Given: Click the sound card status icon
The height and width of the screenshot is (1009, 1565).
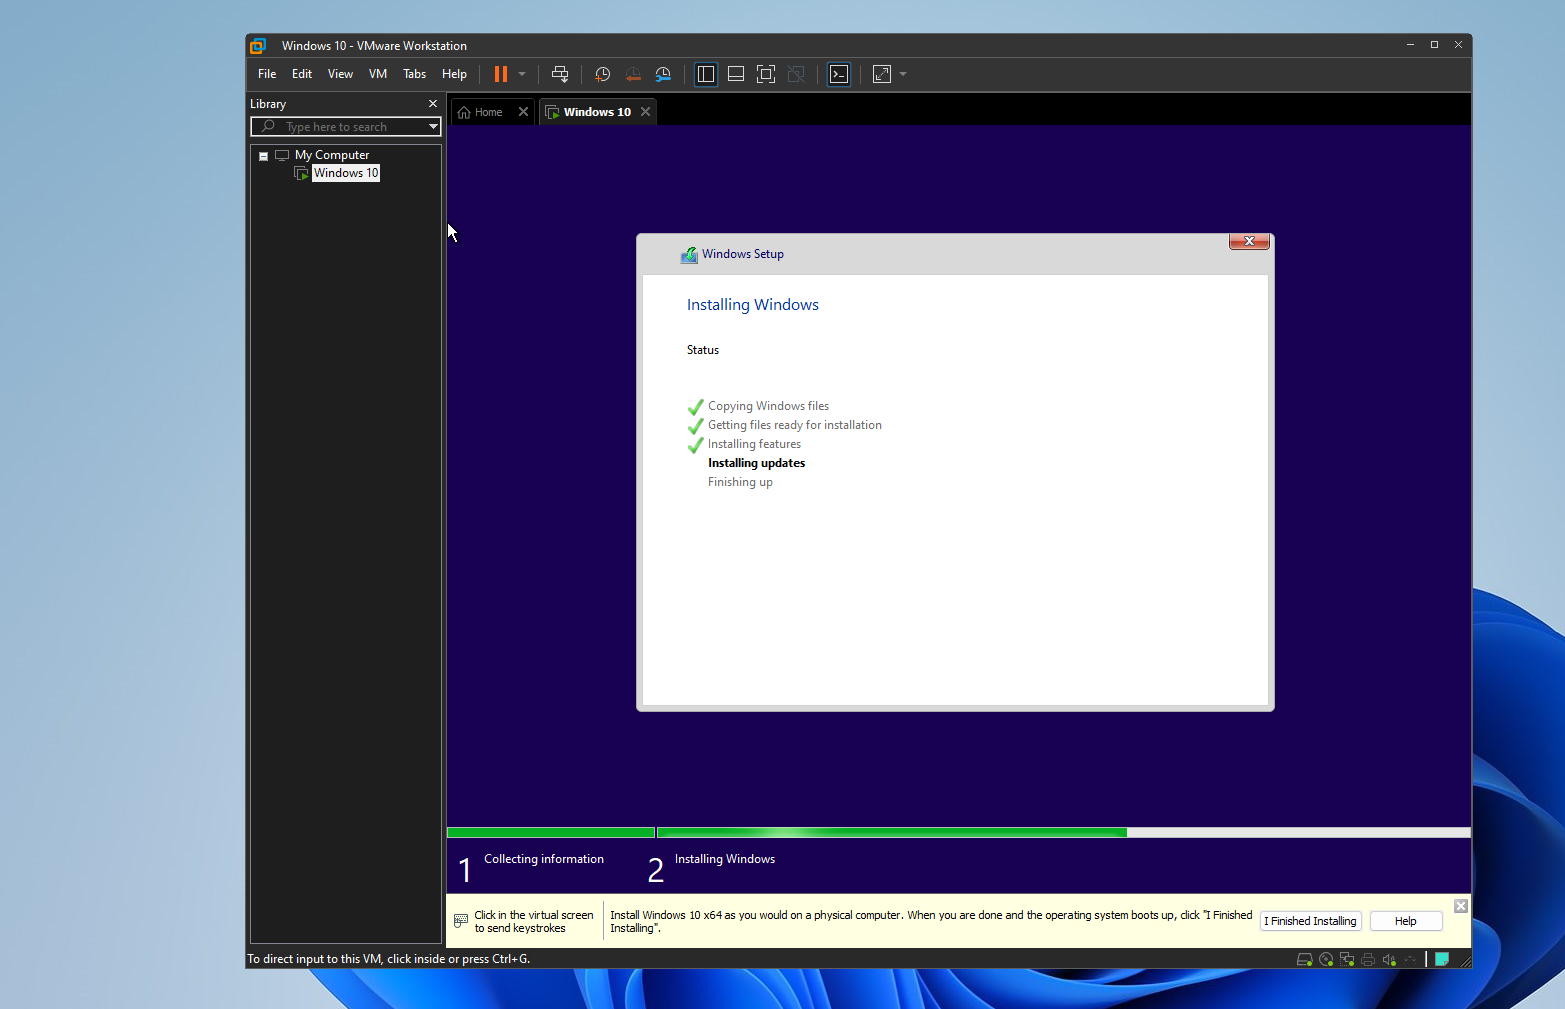Looking at the screenshot, I should coord(1389,959).
